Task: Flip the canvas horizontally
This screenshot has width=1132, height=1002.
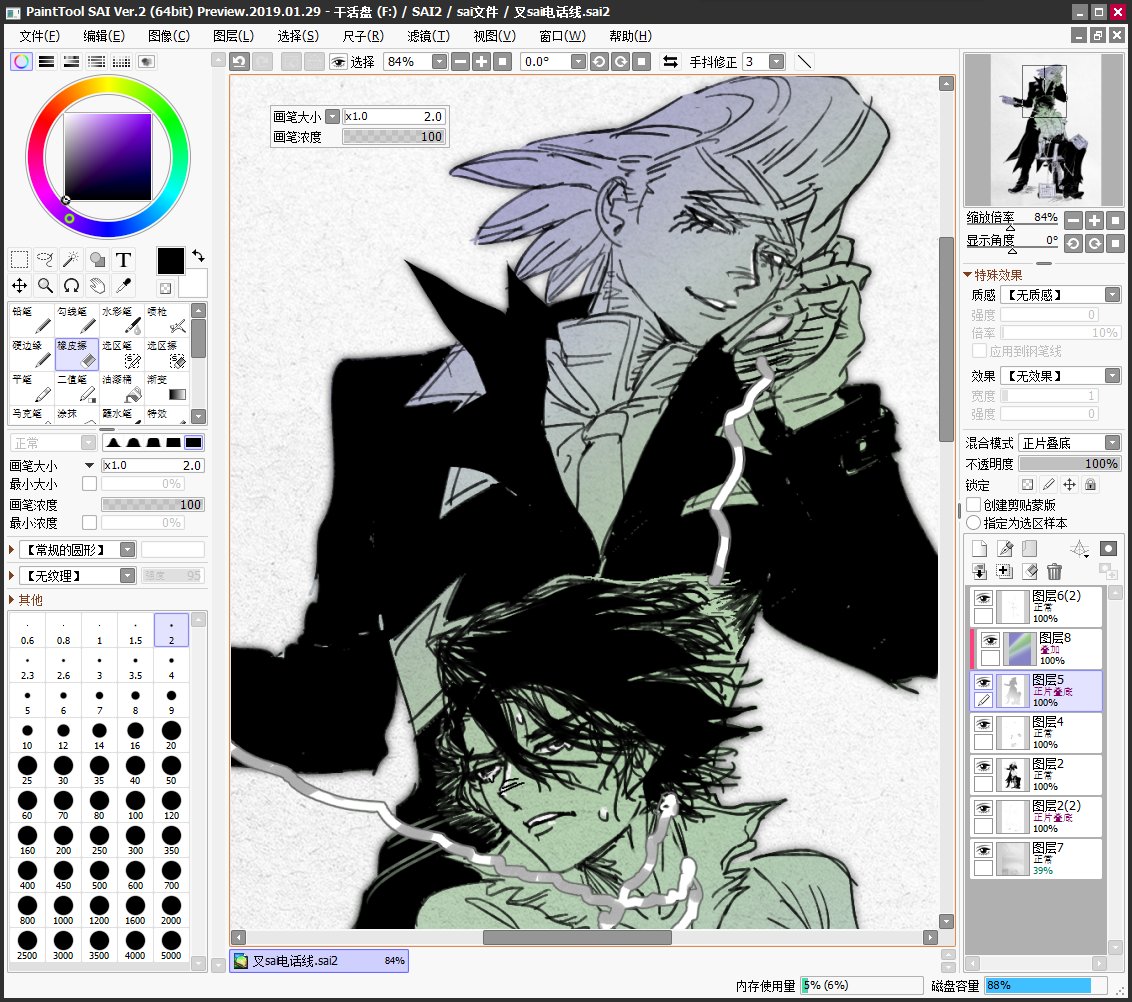Action: pyautogui.click(x=670, y=62)
